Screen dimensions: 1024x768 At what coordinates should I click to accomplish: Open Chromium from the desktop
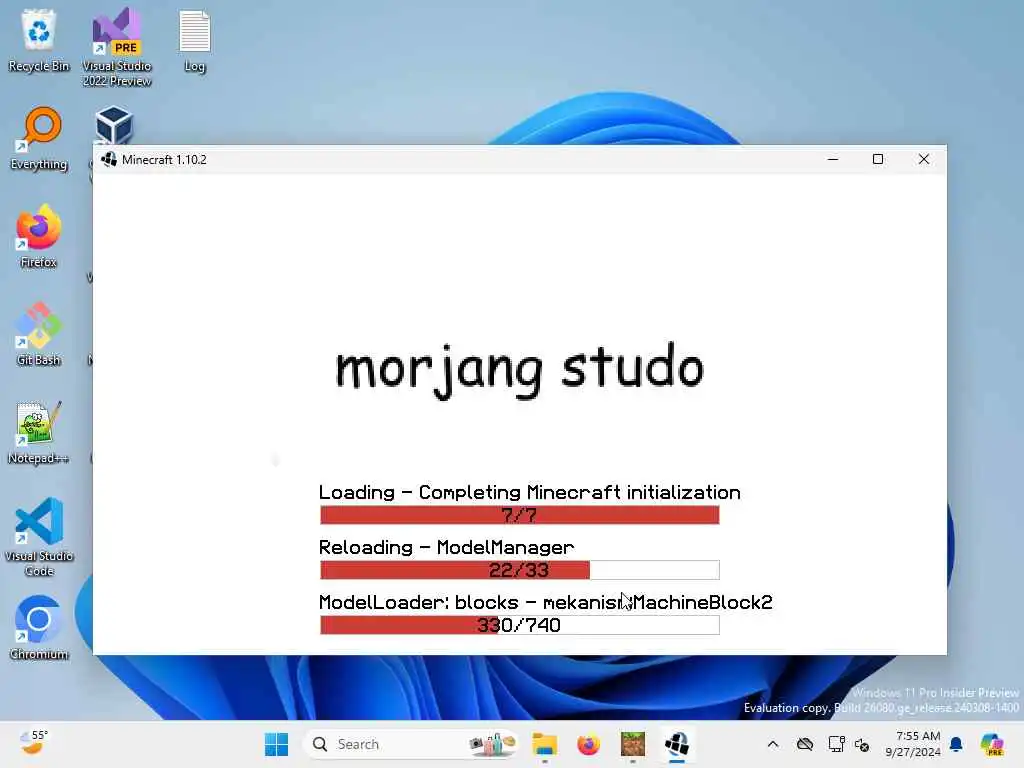[39, 628]
